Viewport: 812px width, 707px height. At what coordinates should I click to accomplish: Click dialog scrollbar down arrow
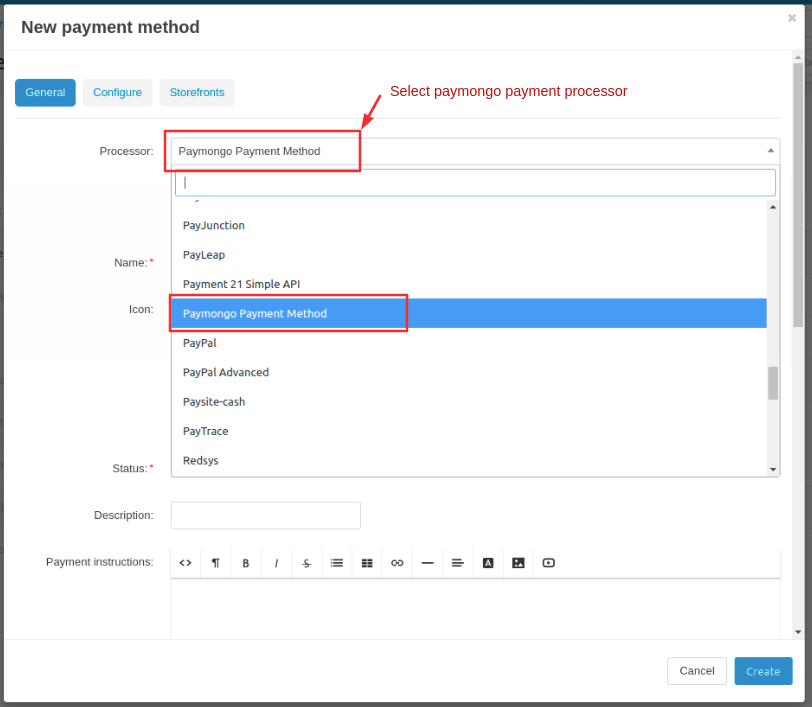click(798, 632)
